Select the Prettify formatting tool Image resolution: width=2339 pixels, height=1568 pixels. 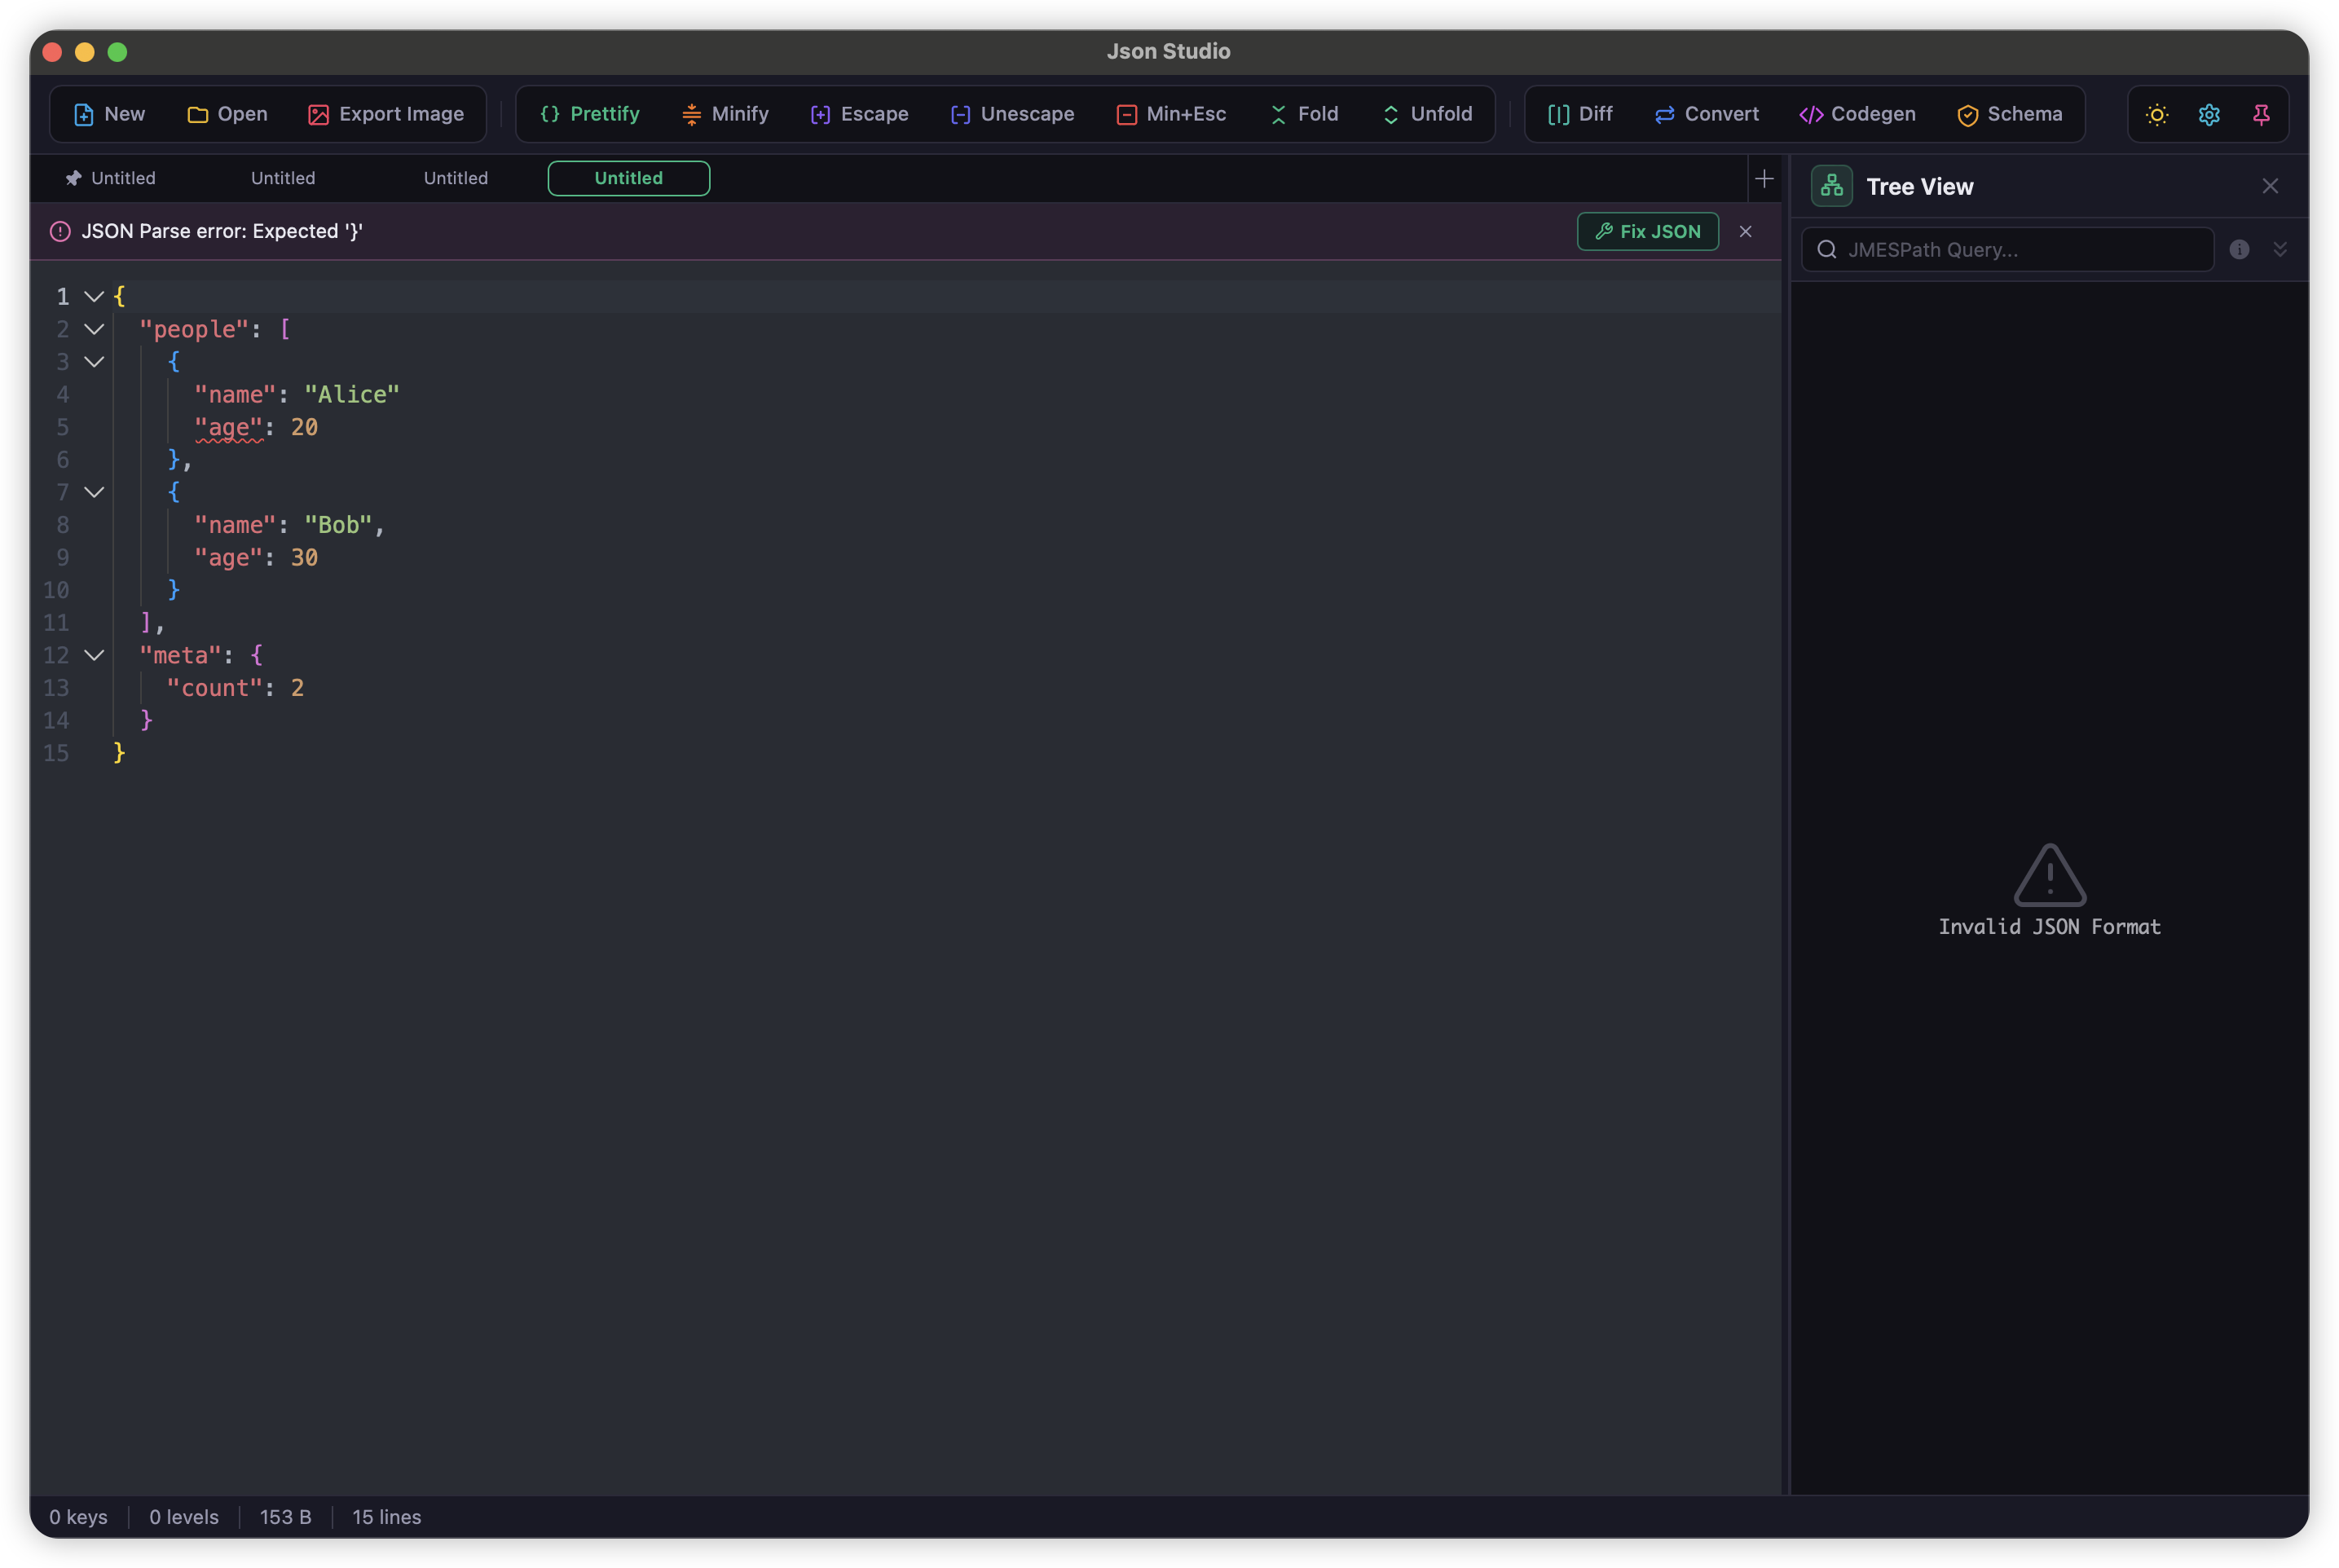tap(589, 114)
